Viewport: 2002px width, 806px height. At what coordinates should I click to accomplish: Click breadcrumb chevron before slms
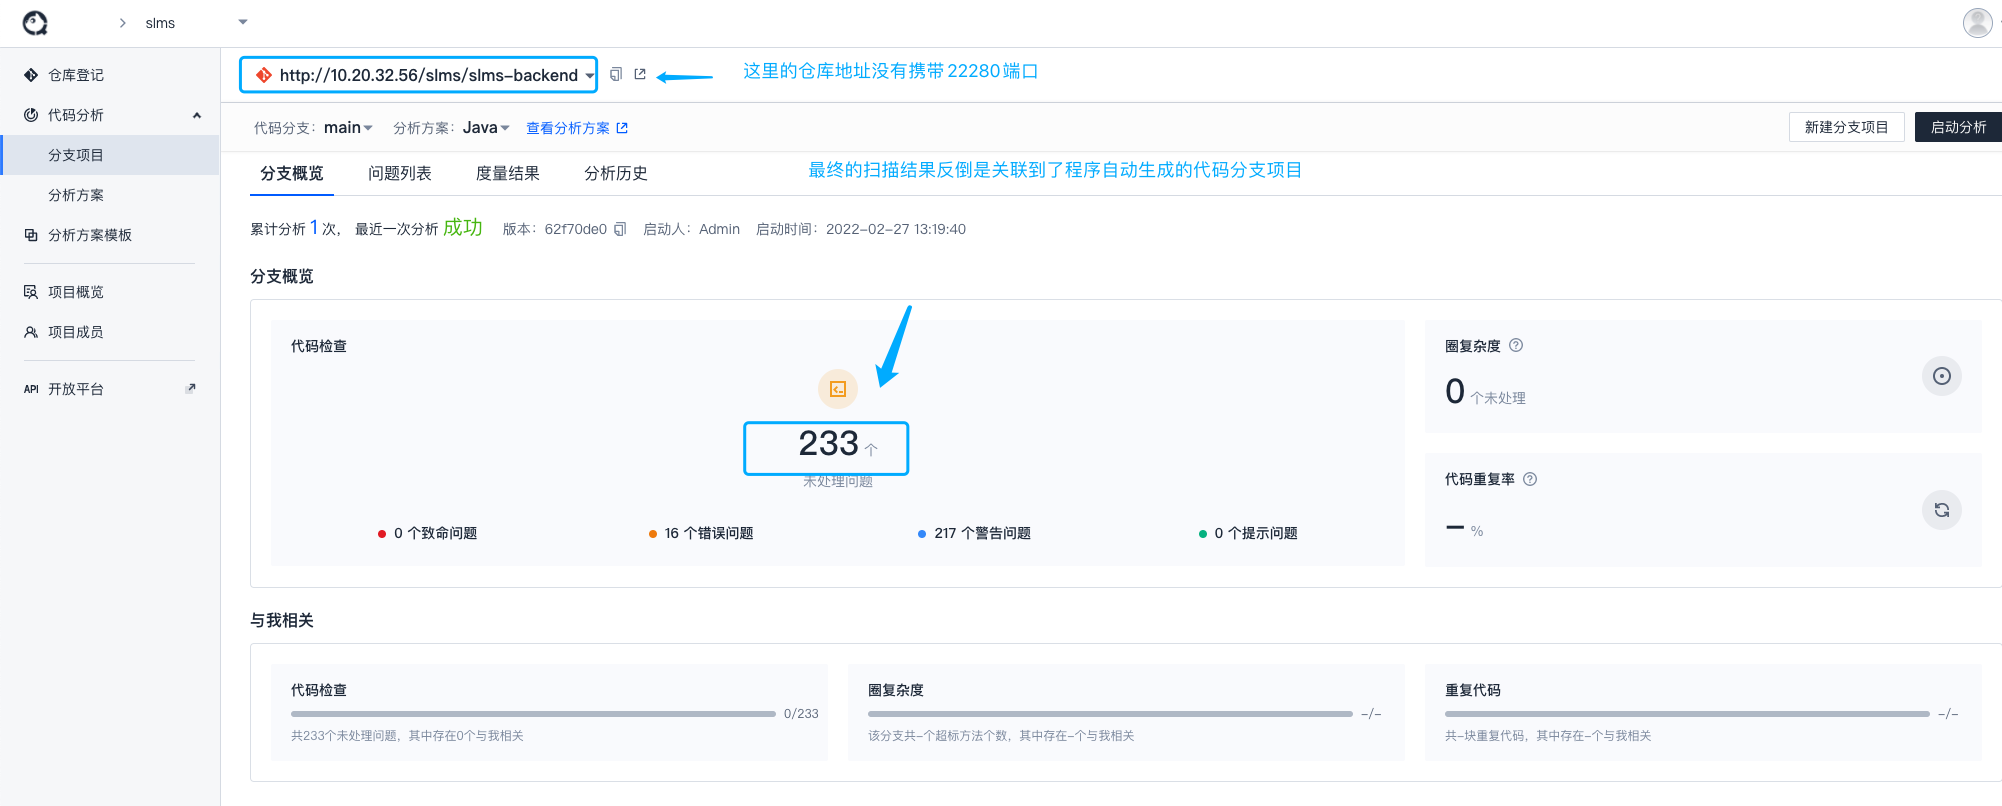(x=122, y=23)
